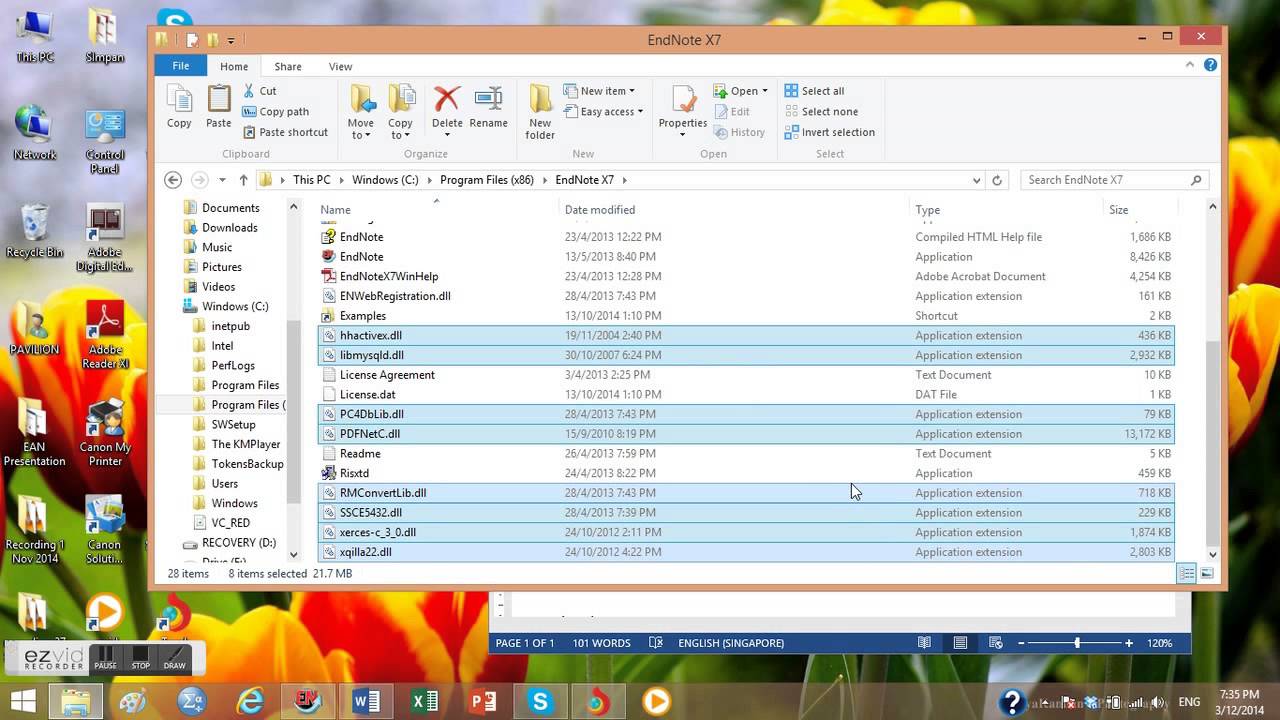Image resolution: width=1280 pixels, height=720 pixels.
Task: Select the PDFNetC.dll file
Action: tap(746, 434)
